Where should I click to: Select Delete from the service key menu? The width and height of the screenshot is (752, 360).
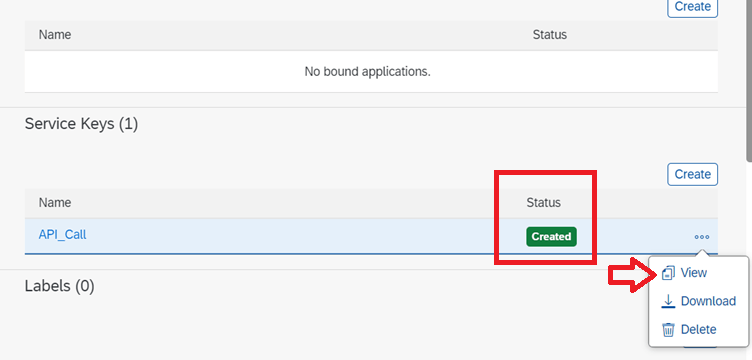click(x=698, y=329)
